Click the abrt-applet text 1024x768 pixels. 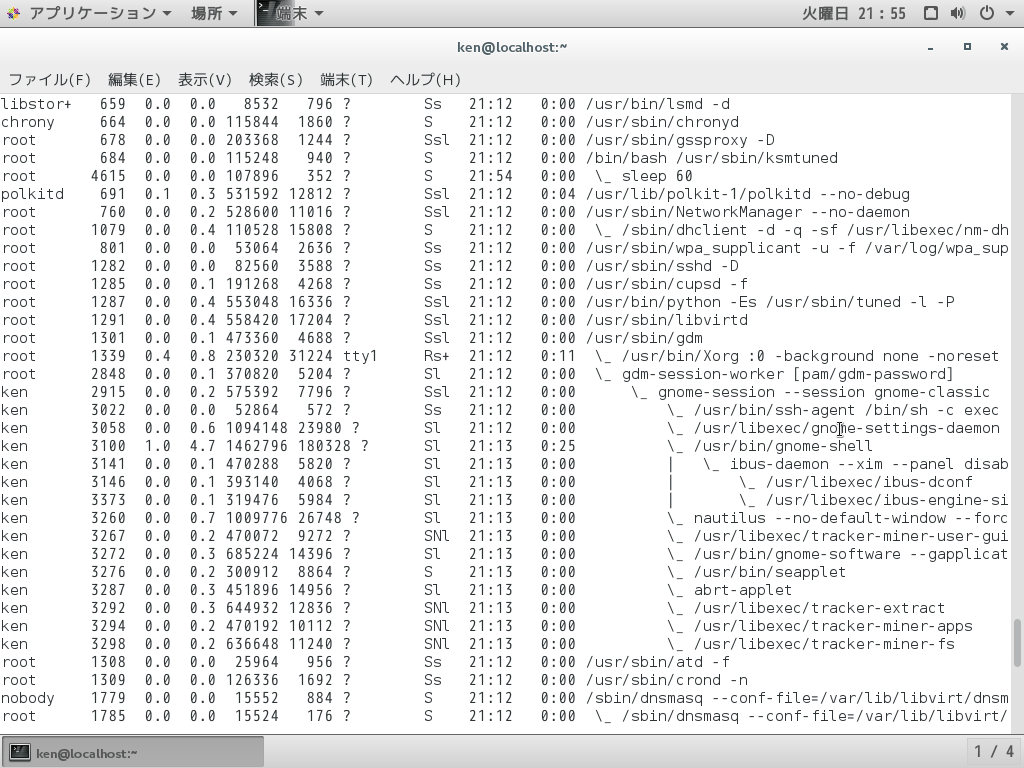[743, 590]
